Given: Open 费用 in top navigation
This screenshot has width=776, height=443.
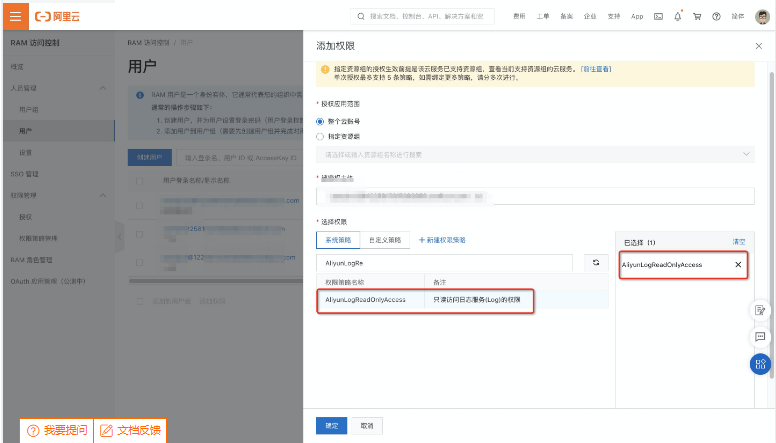Looking at the screenshot, I should click(519, 16).
